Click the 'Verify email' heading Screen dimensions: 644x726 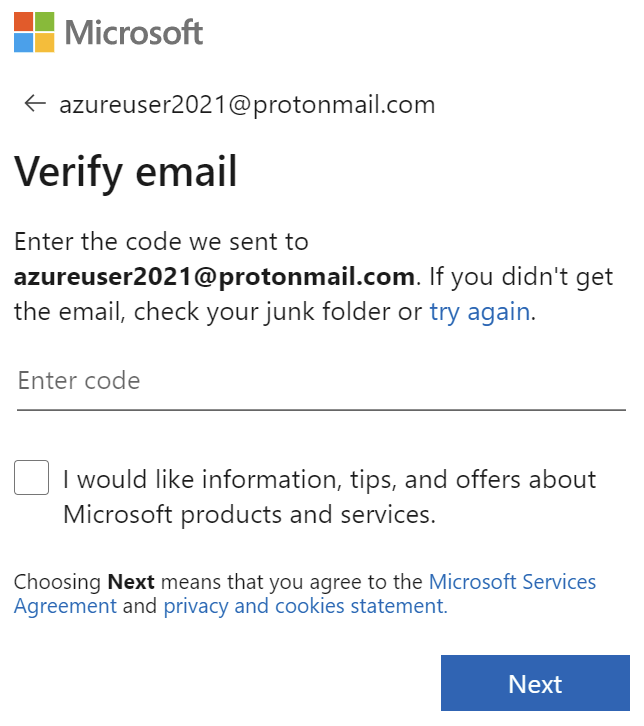[125, 172]
